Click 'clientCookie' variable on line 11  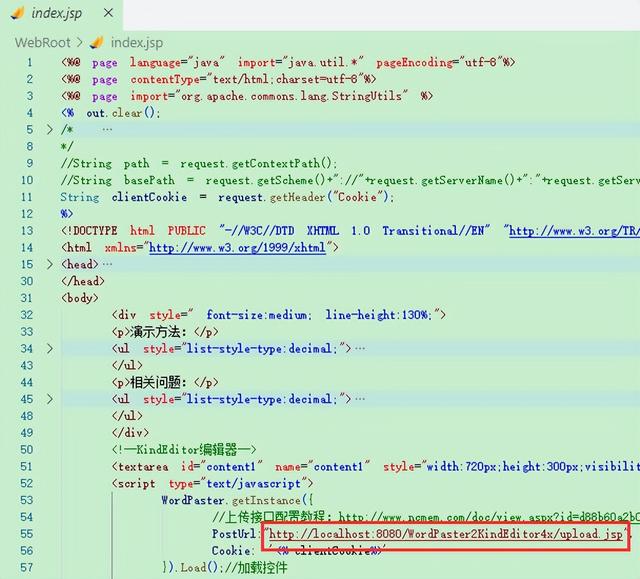tap(149, 197)
